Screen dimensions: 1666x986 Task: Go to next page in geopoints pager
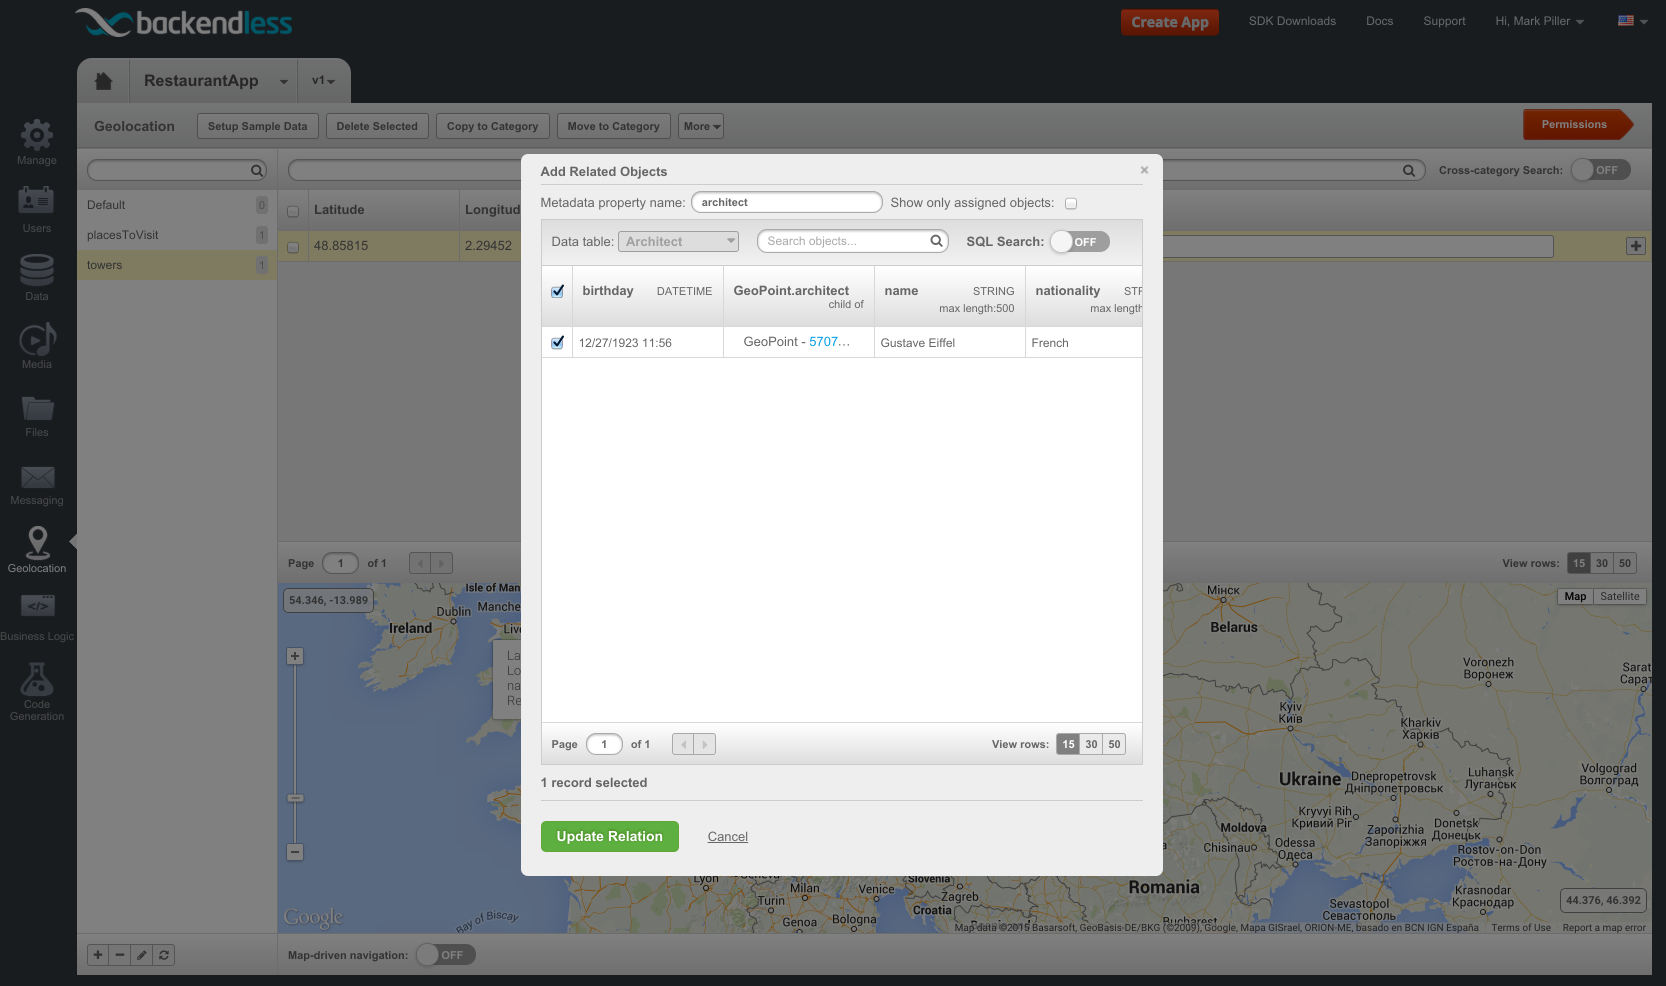pos(442,563)
